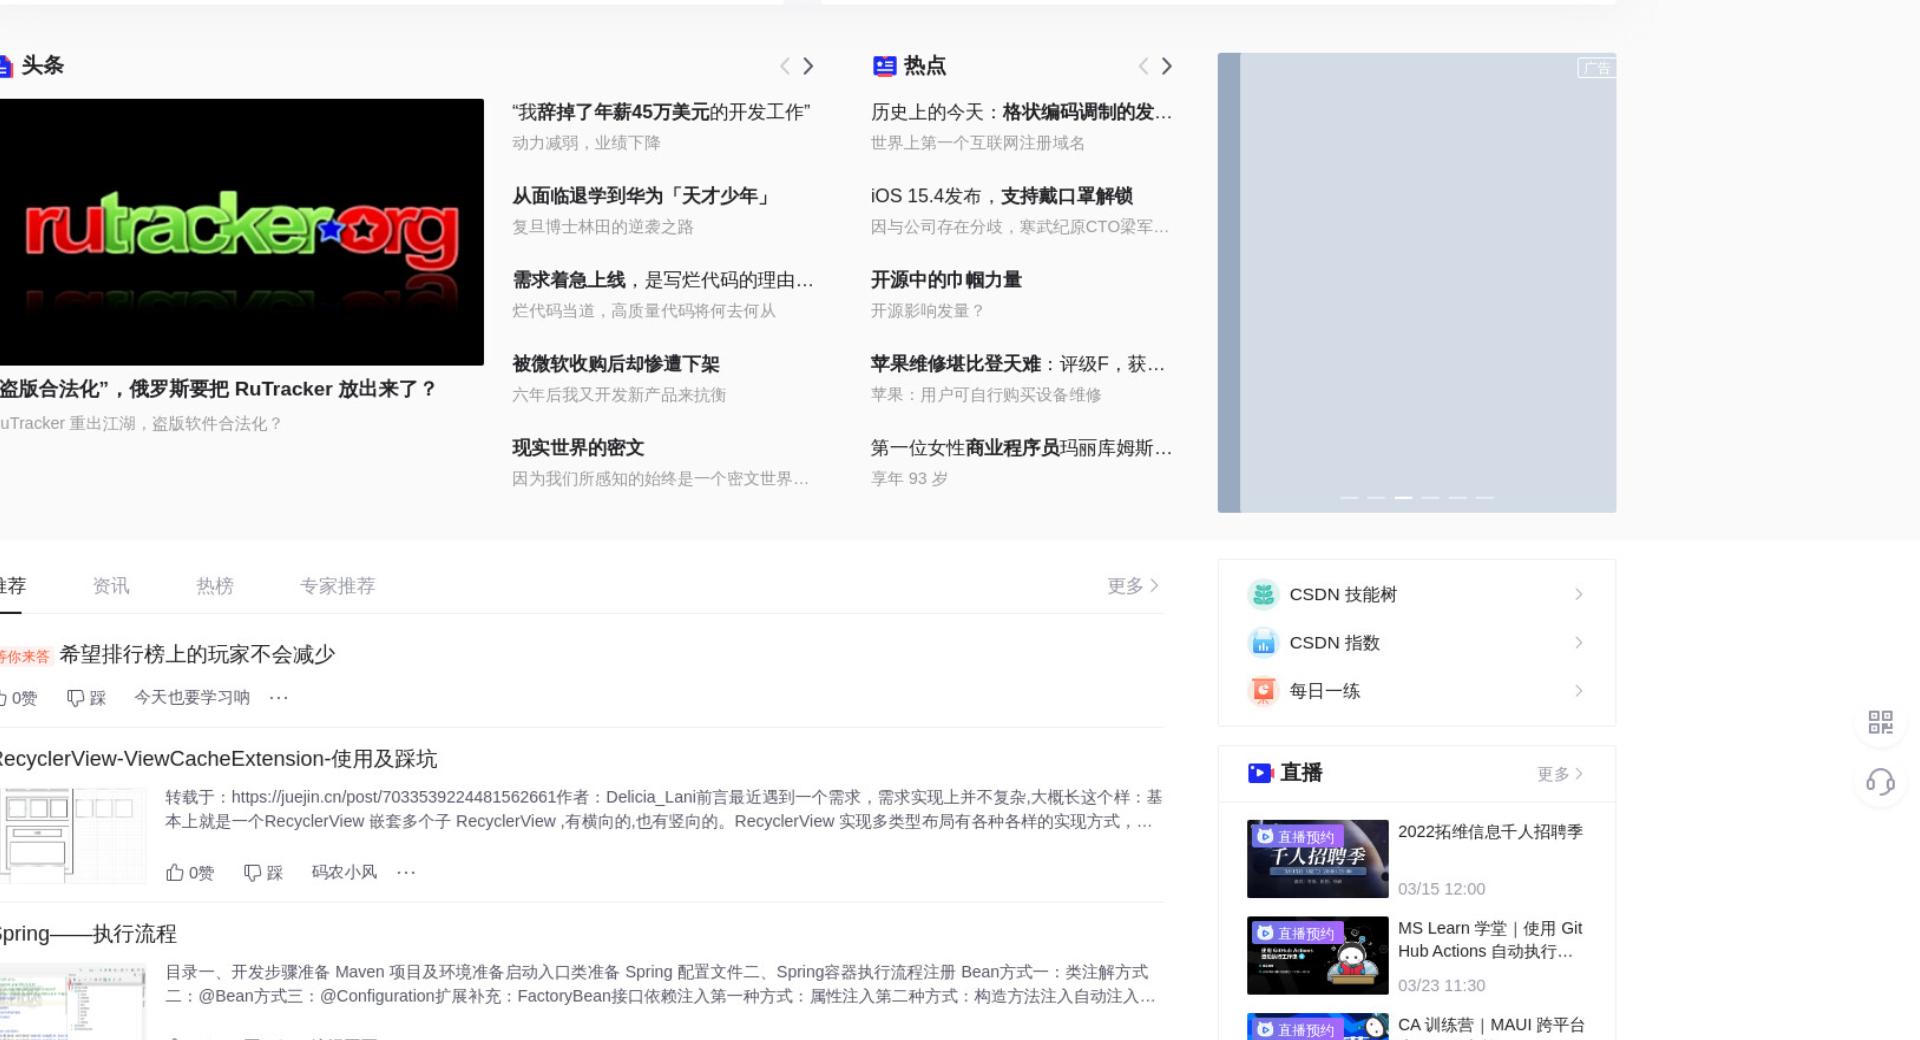The width and height of the screenshot is (1920, 1040).
Task: Open the customer service headset icon
Action: click(x=1880, y=782)
